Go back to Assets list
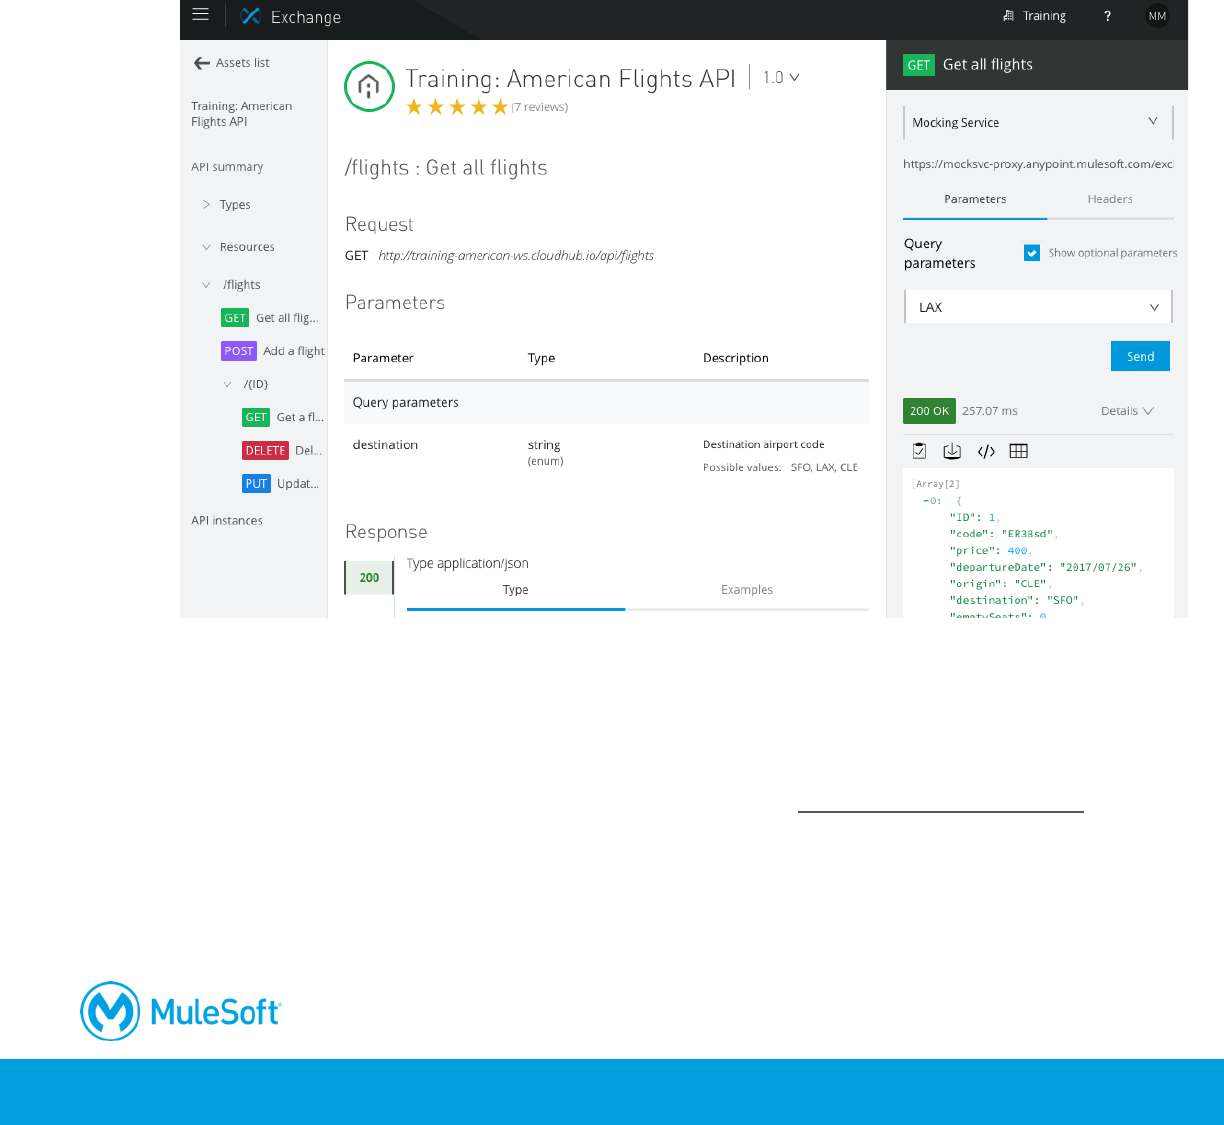Screen dimensions: 1224x1125 coord(232,63)
